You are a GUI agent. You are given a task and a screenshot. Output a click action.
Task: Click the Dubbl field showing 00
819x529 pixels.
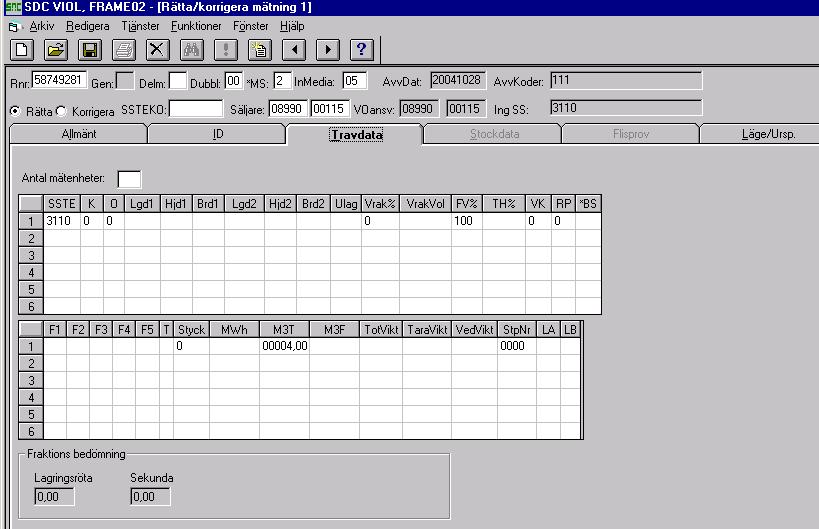[x=233, y=80]
